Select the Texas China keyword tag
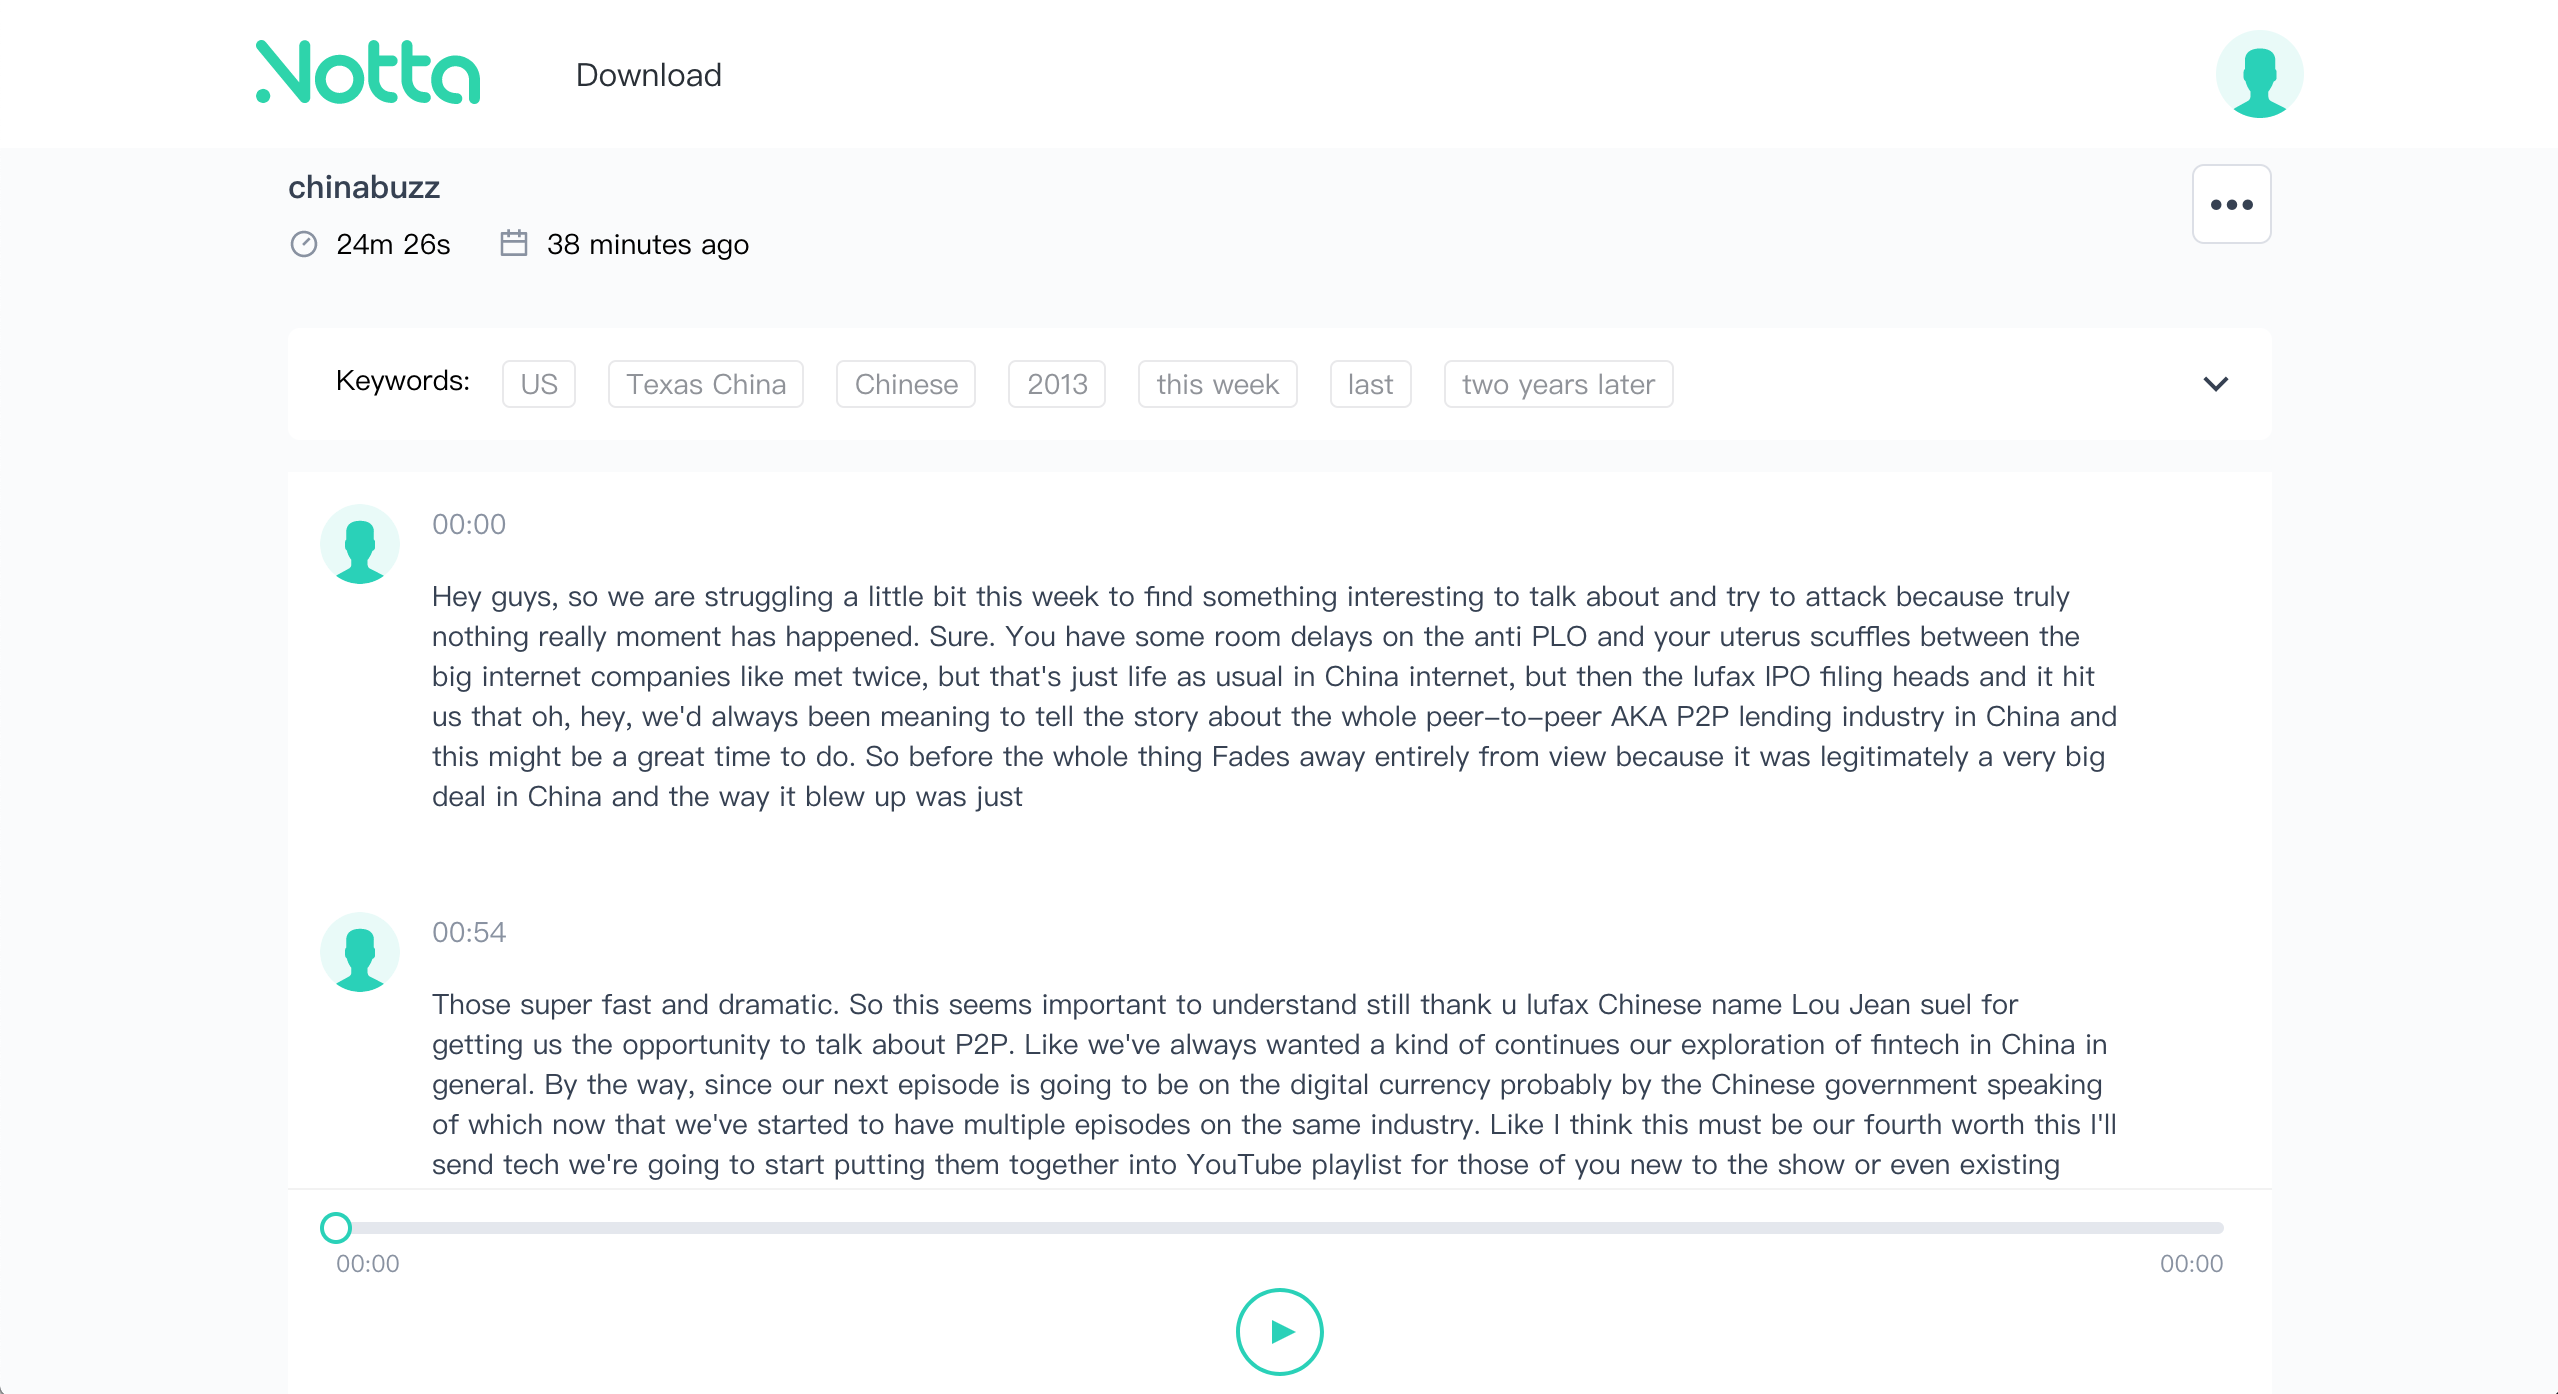2558x1394 pixels. click(x=706, y=384)
